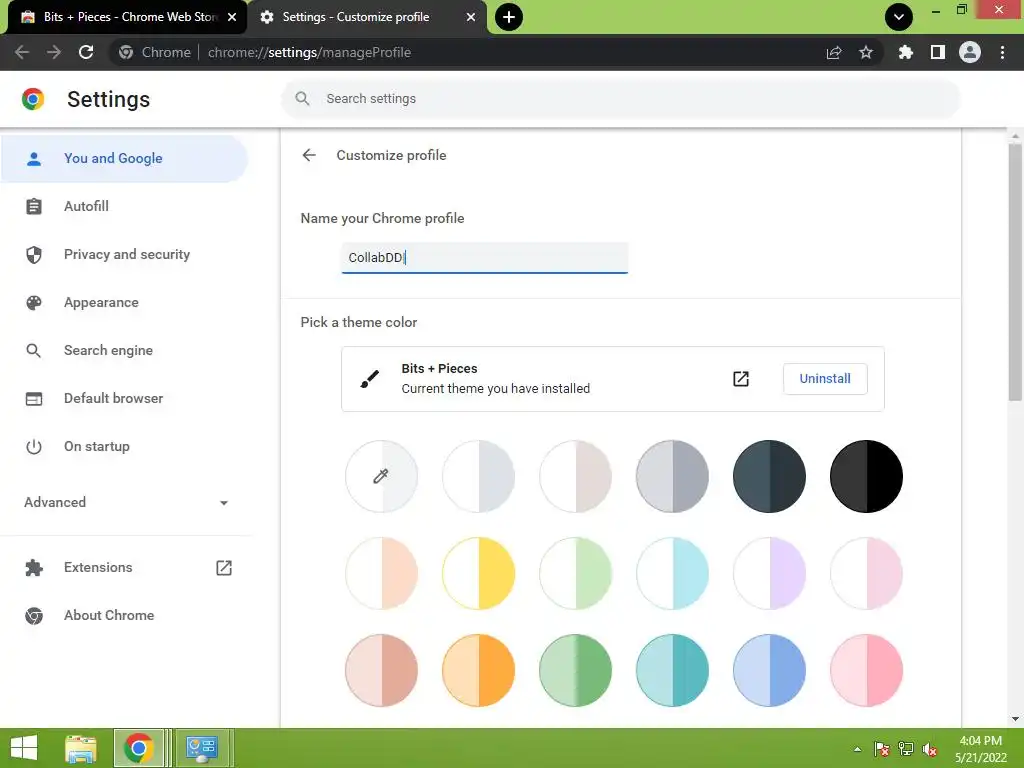Select the yellow theme swatch

(479, 573)
